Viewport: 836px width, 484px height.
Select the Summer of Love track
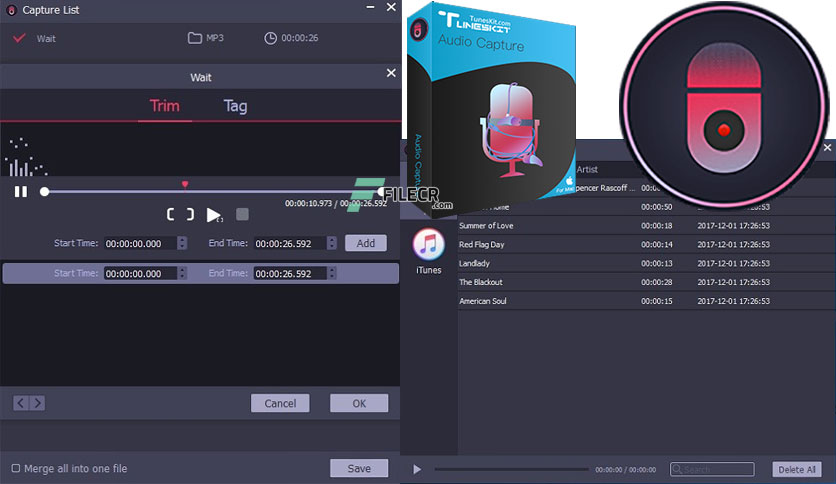646,225
